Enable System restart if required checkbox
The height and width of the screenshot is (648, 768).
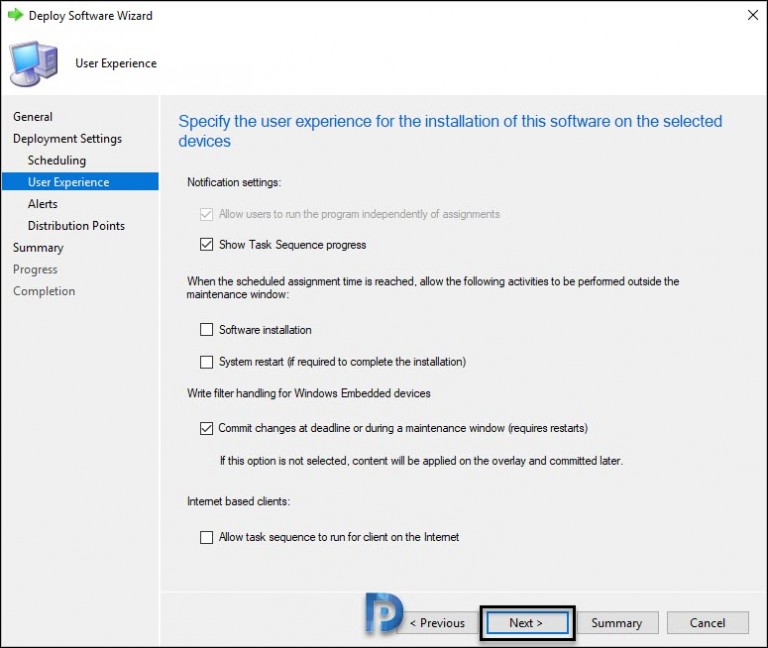coord(206,362)
